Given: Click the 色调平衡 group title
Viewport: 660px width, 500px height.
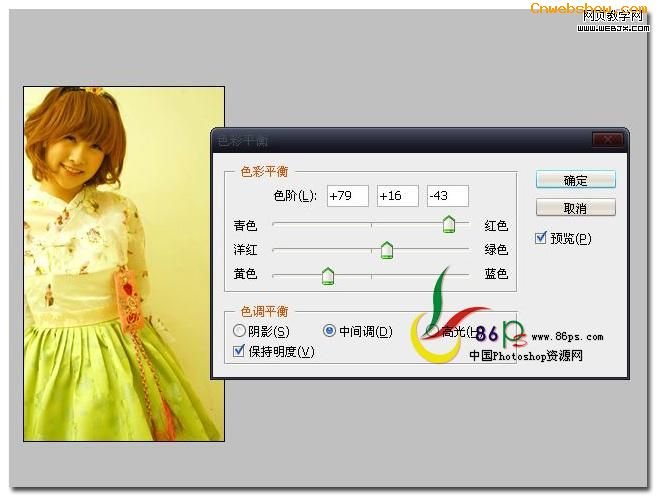Looking at the screenshot, I should click(264, 312).
